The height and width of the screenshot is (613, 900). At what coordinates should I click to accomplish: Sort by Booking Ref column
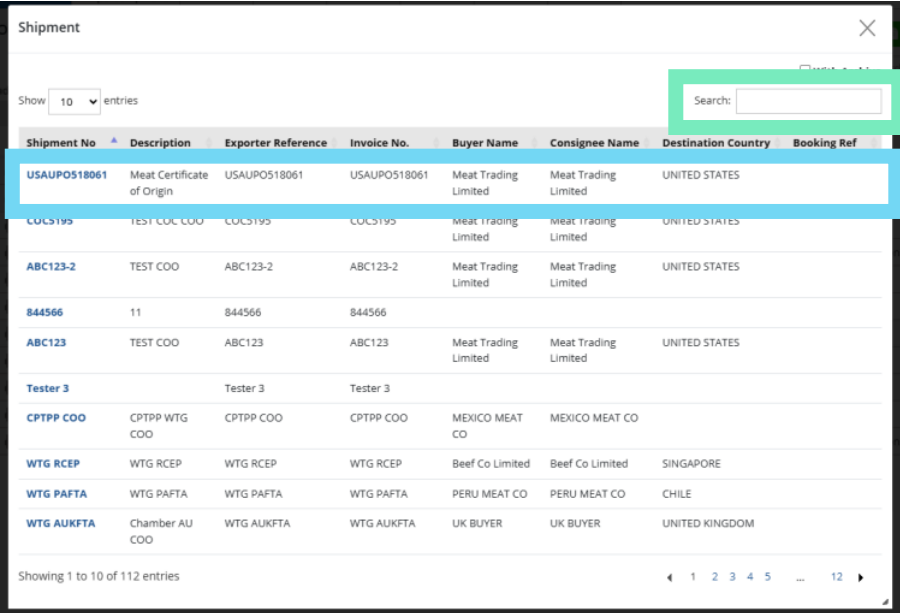pyautogui.click(x=824, y=142)
